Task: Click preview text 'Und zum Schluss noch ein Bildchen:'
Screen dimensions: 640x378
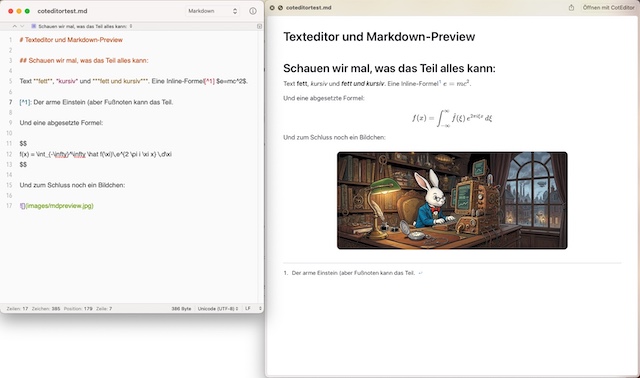Action: [334, 138]
